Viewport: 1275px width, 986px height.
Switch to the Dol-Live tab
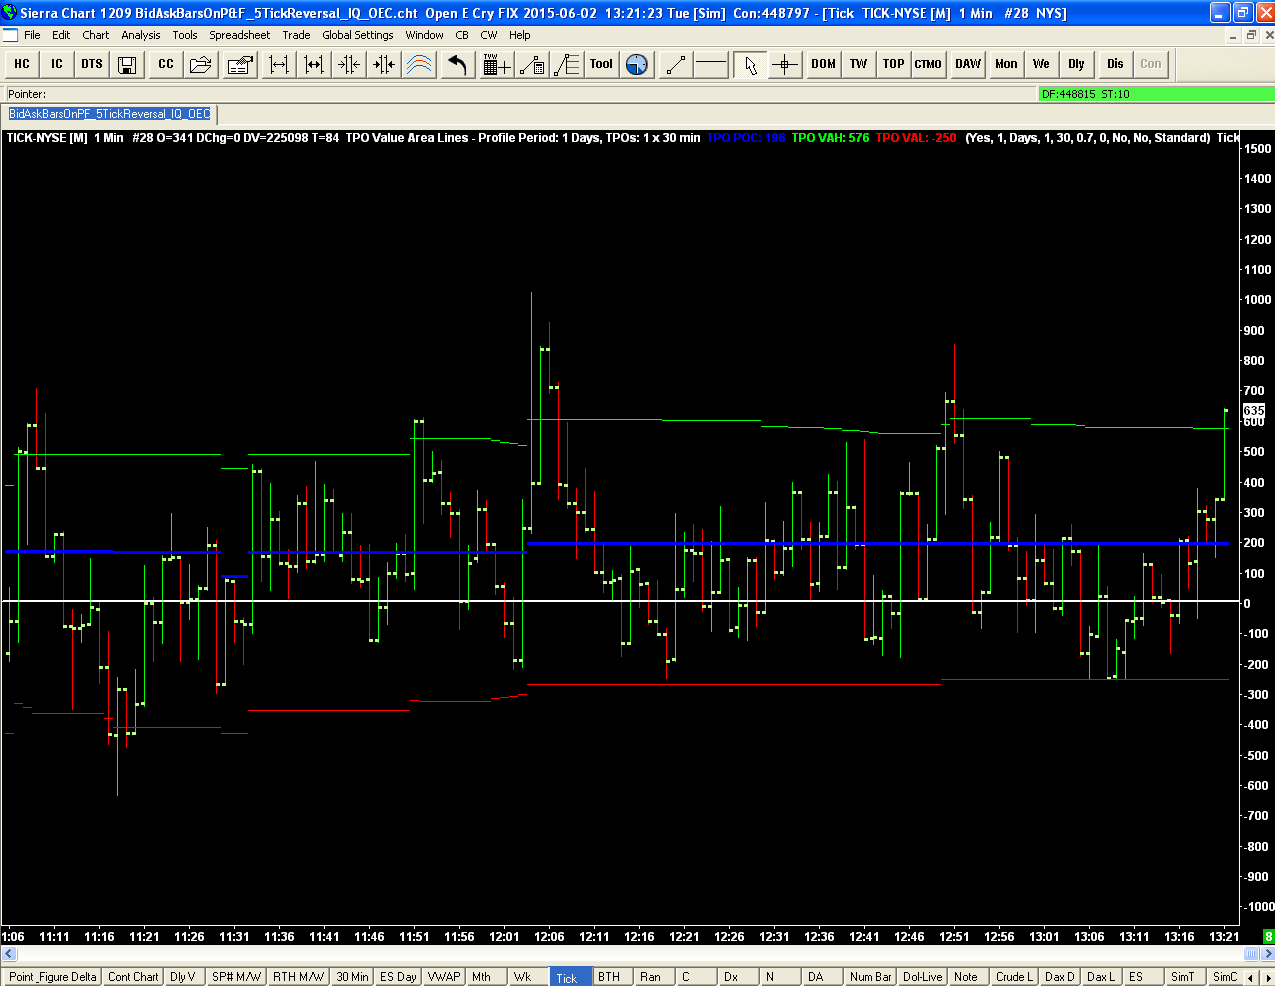(923, 977)
